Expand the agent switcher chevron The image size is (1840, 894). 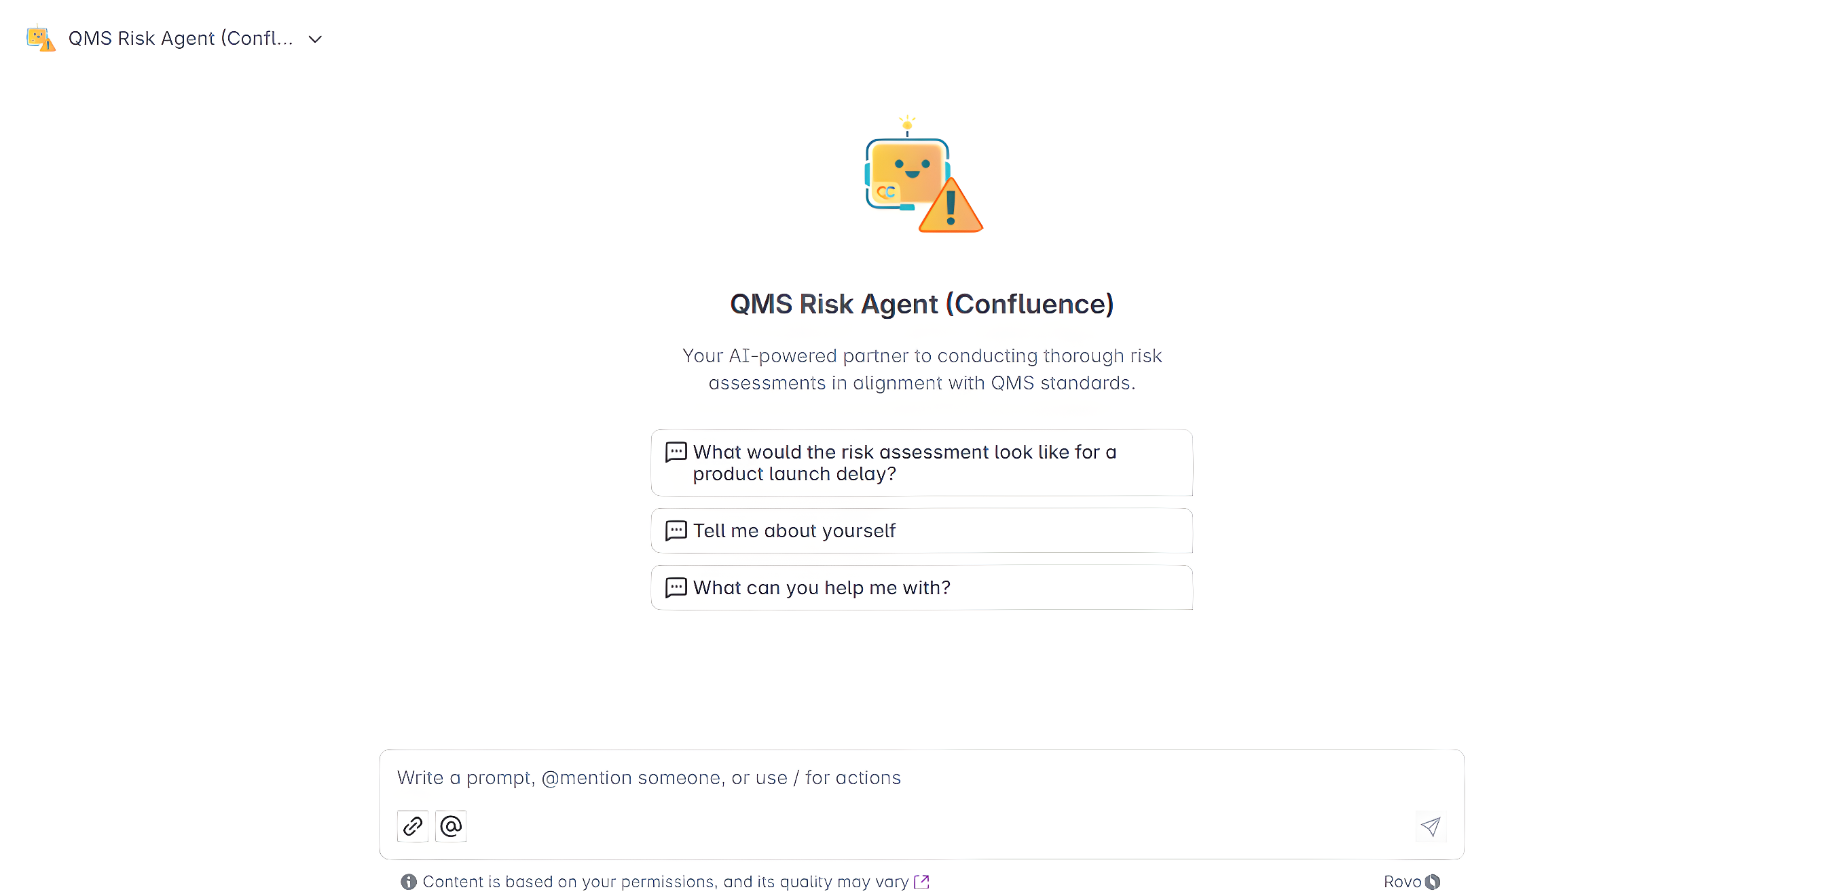(x=315, y=39)
